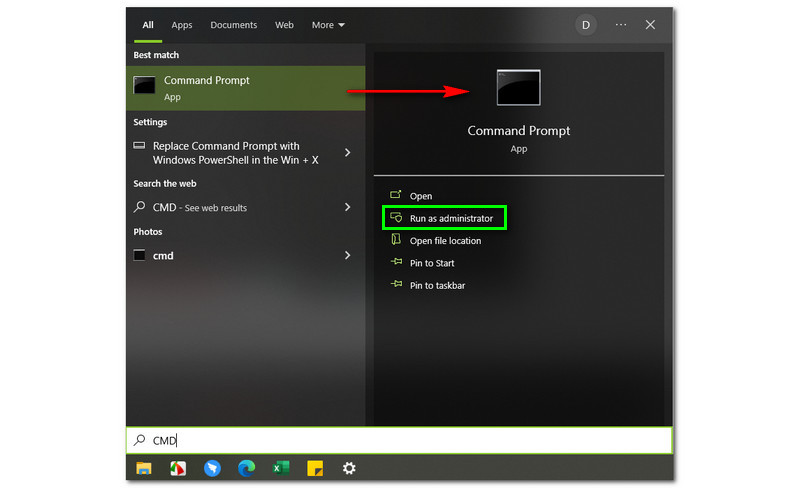
Task: Open File Explorer from the taskbar
Action: 144,468
